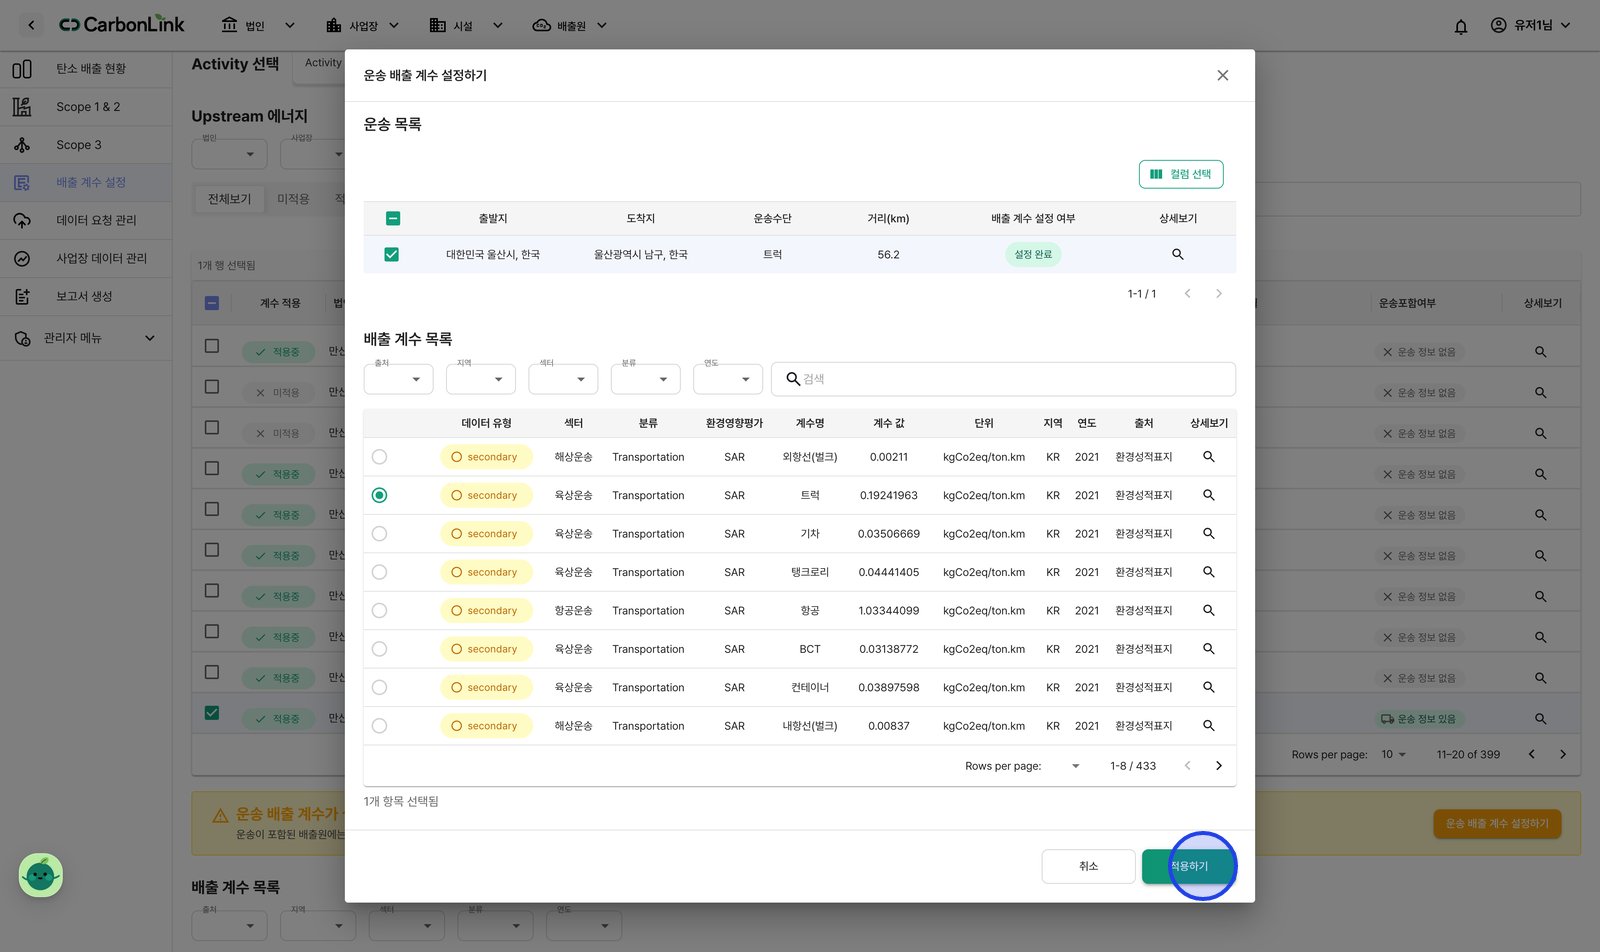Click the 적용하기 apply button

(x=1189, y=866)
